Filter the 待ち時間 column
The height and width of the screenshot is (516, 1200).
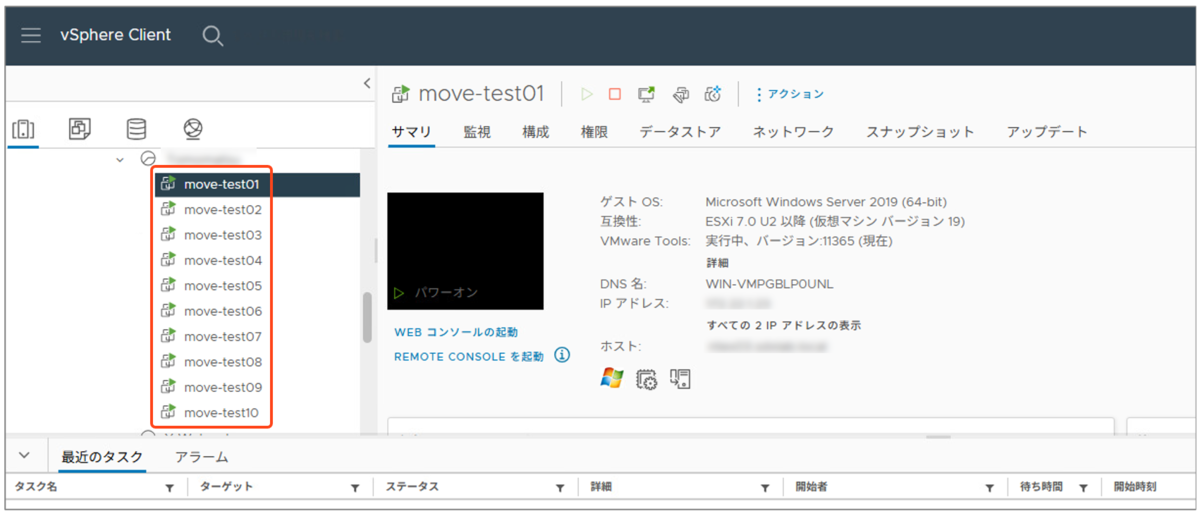pos(1083,488)
